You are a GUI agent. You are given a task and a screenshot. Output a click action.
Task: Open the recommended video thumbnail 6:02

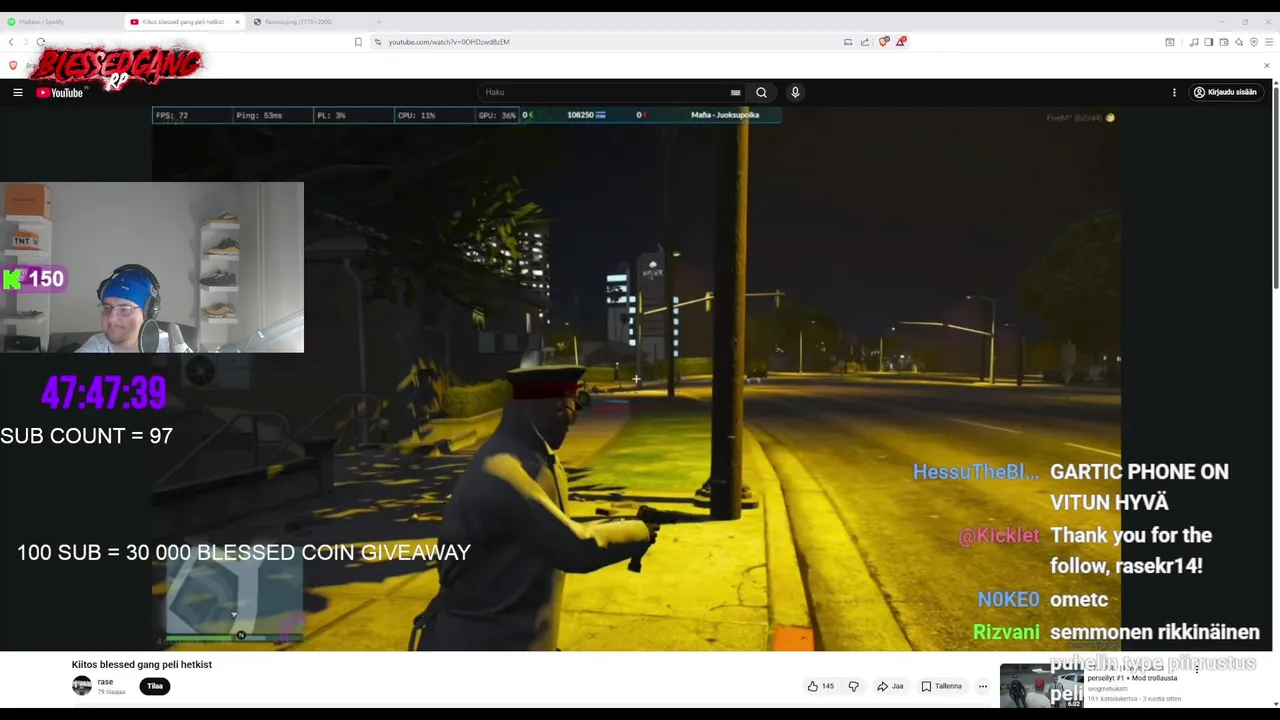[1041, 686]
